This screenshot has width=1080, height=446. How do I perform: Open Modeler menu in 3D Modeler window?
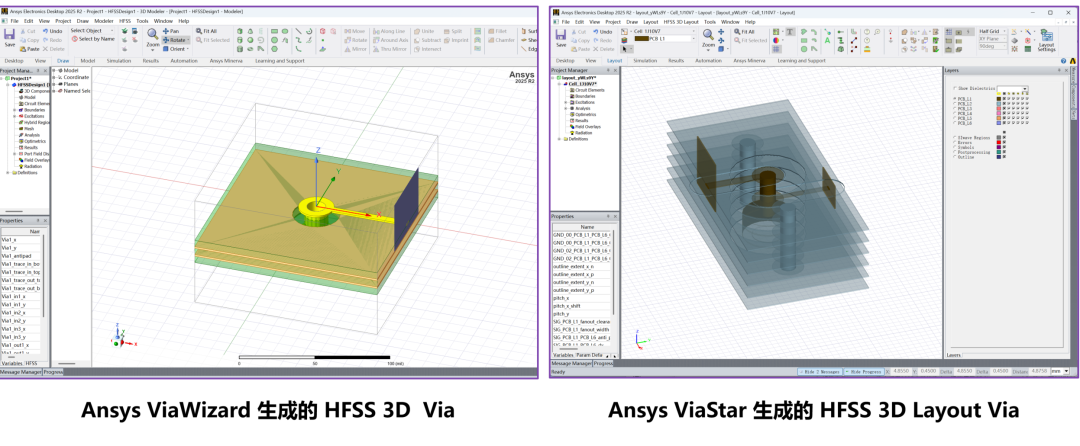[104, 21]
